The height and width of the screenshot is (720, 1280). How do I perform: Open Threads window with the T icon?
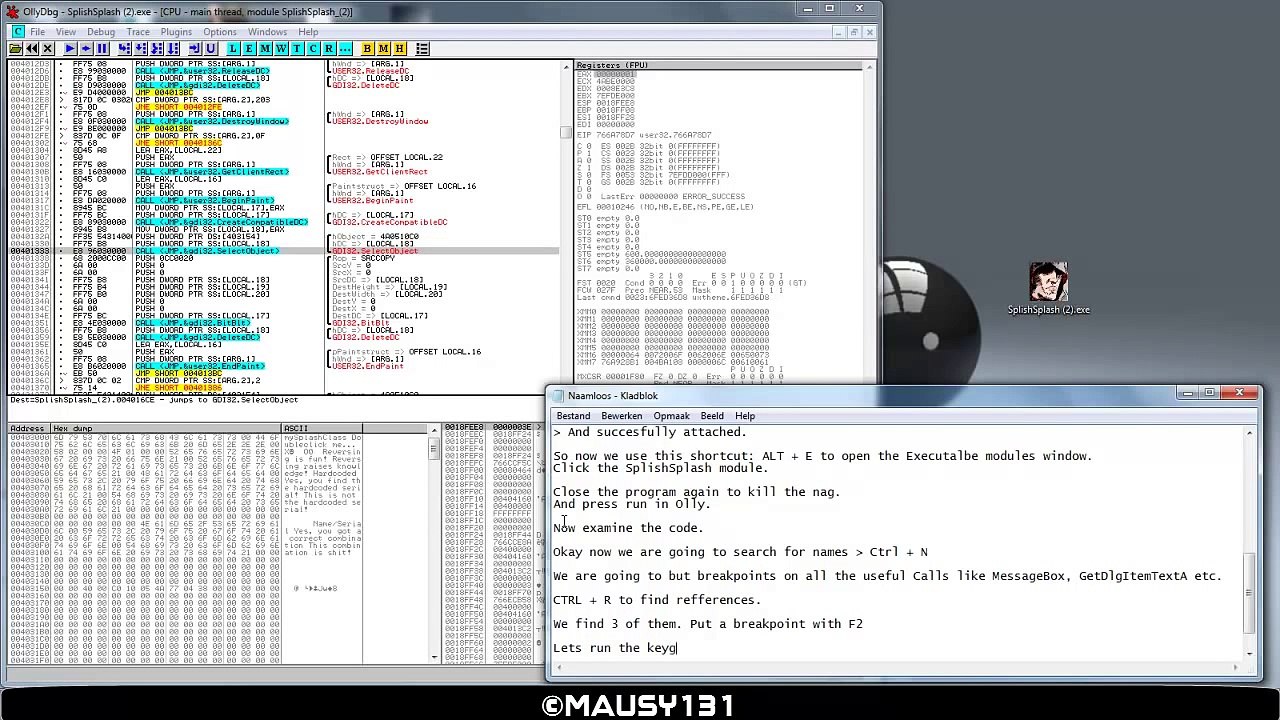click(x=297, y=49)
